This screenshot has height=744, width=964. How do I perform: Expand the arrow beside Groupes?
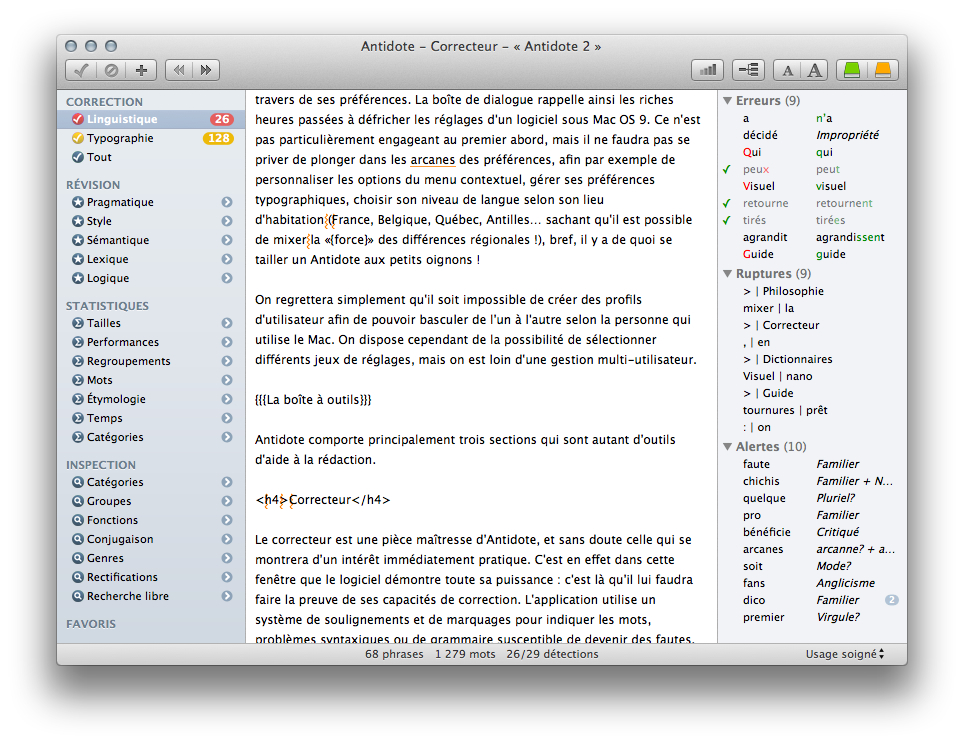click(227, 501)
